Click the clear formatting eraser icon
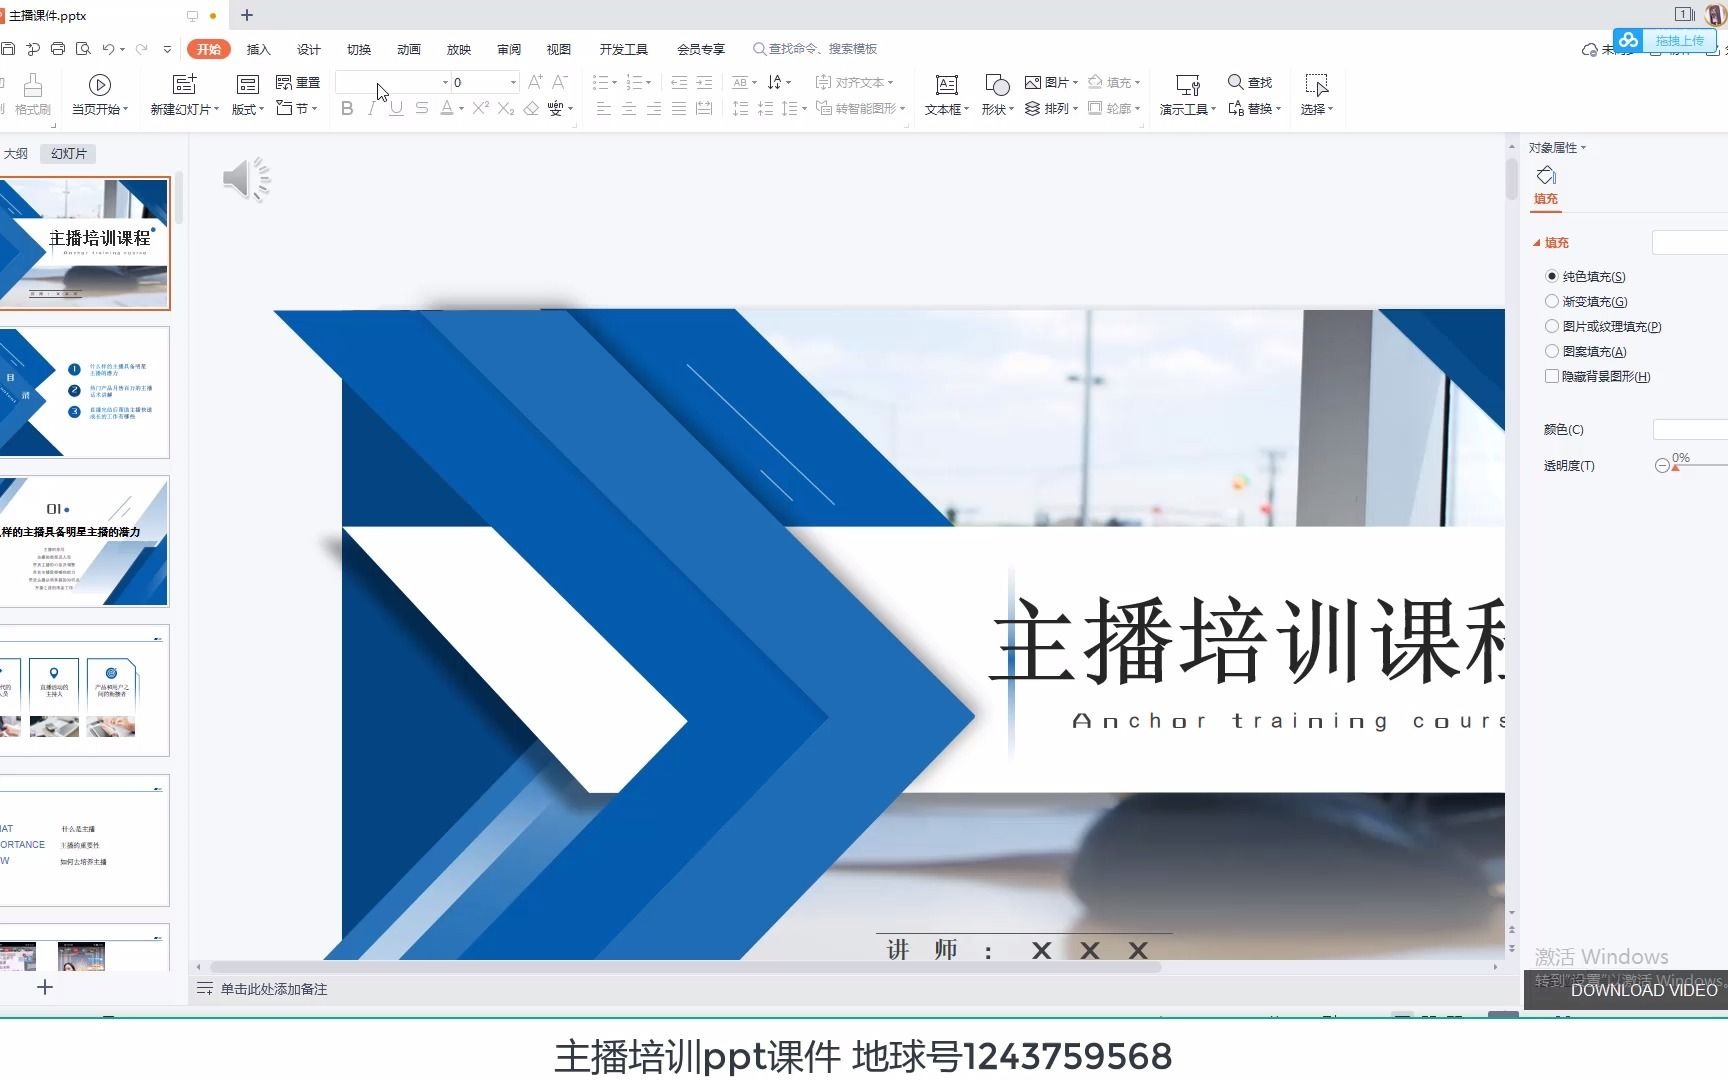 (x=531, y=108)
